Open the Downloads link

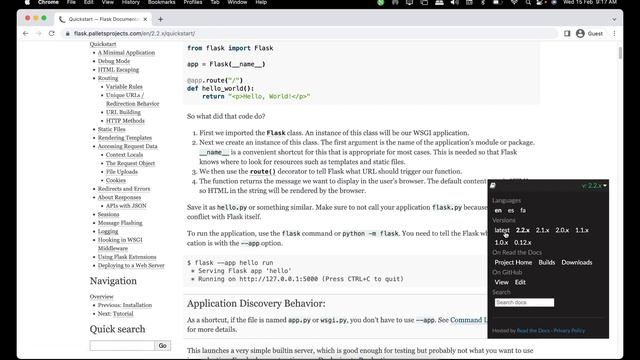tap(577, 262)
